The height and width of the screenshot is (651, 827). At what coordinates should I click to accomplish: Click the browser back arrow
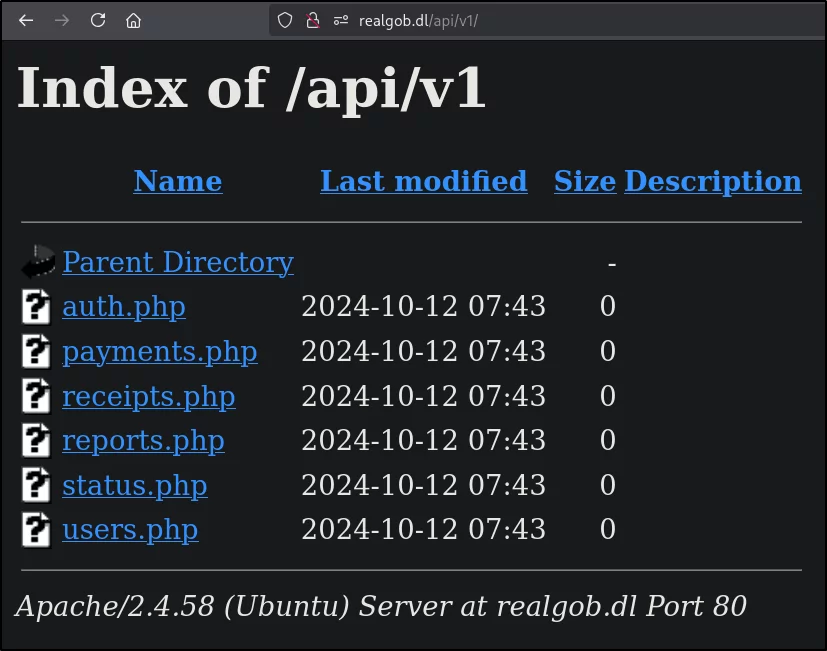click(x=26, y=21)
